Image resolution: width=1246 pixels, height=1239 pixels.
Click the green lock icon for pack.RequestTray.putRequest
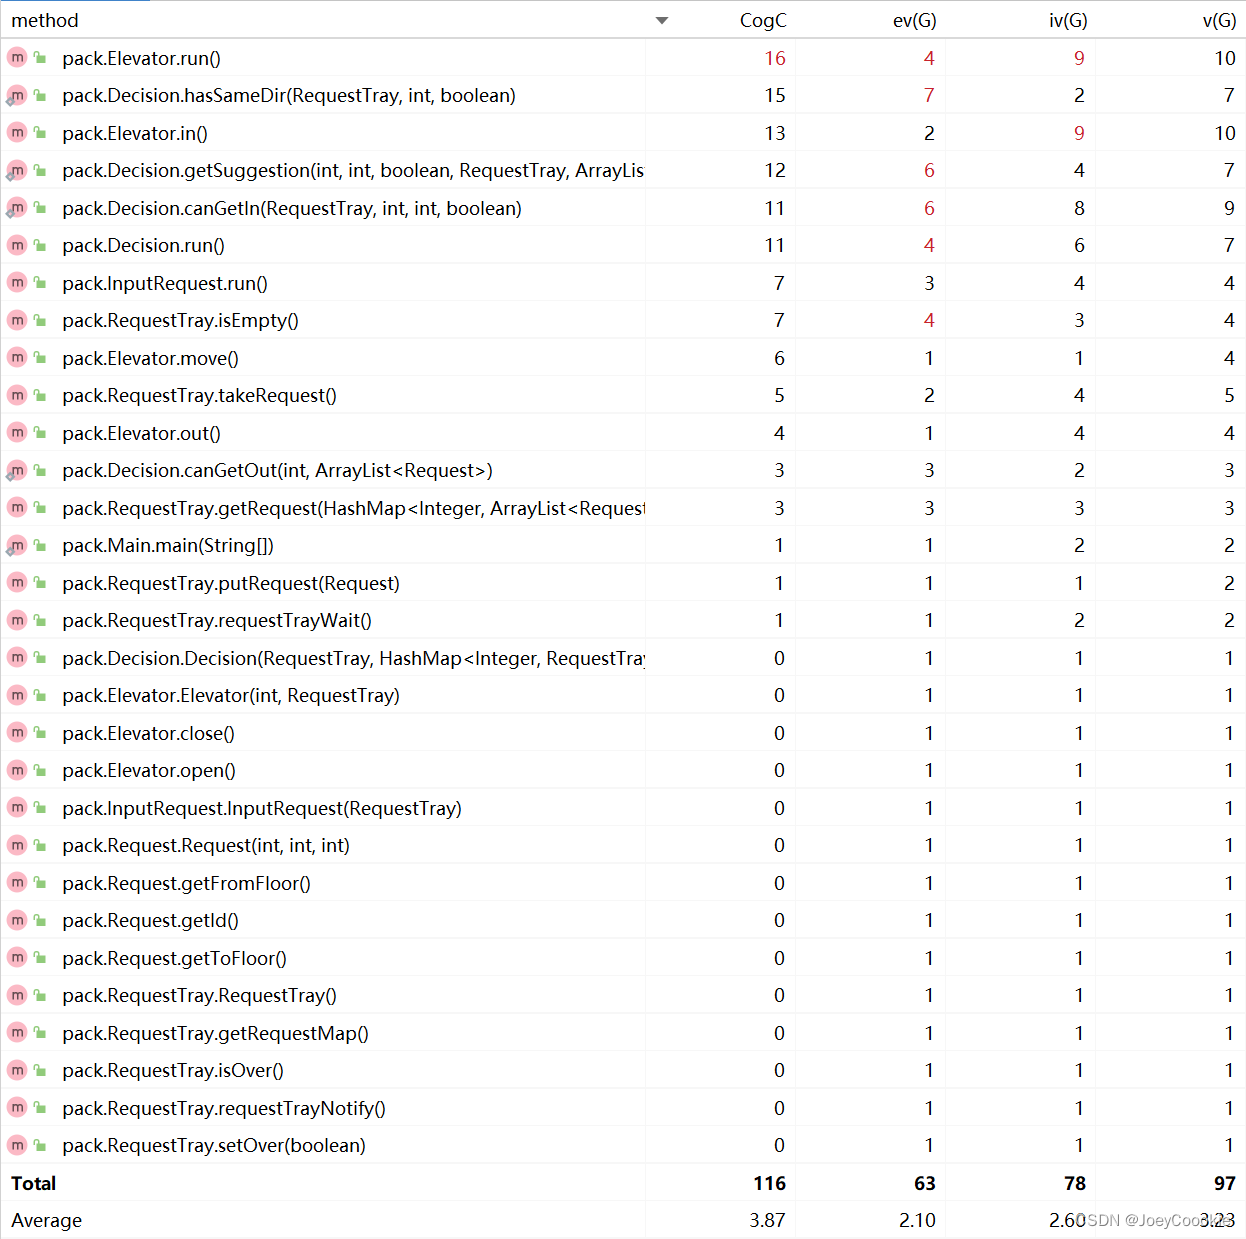point(40,583)
